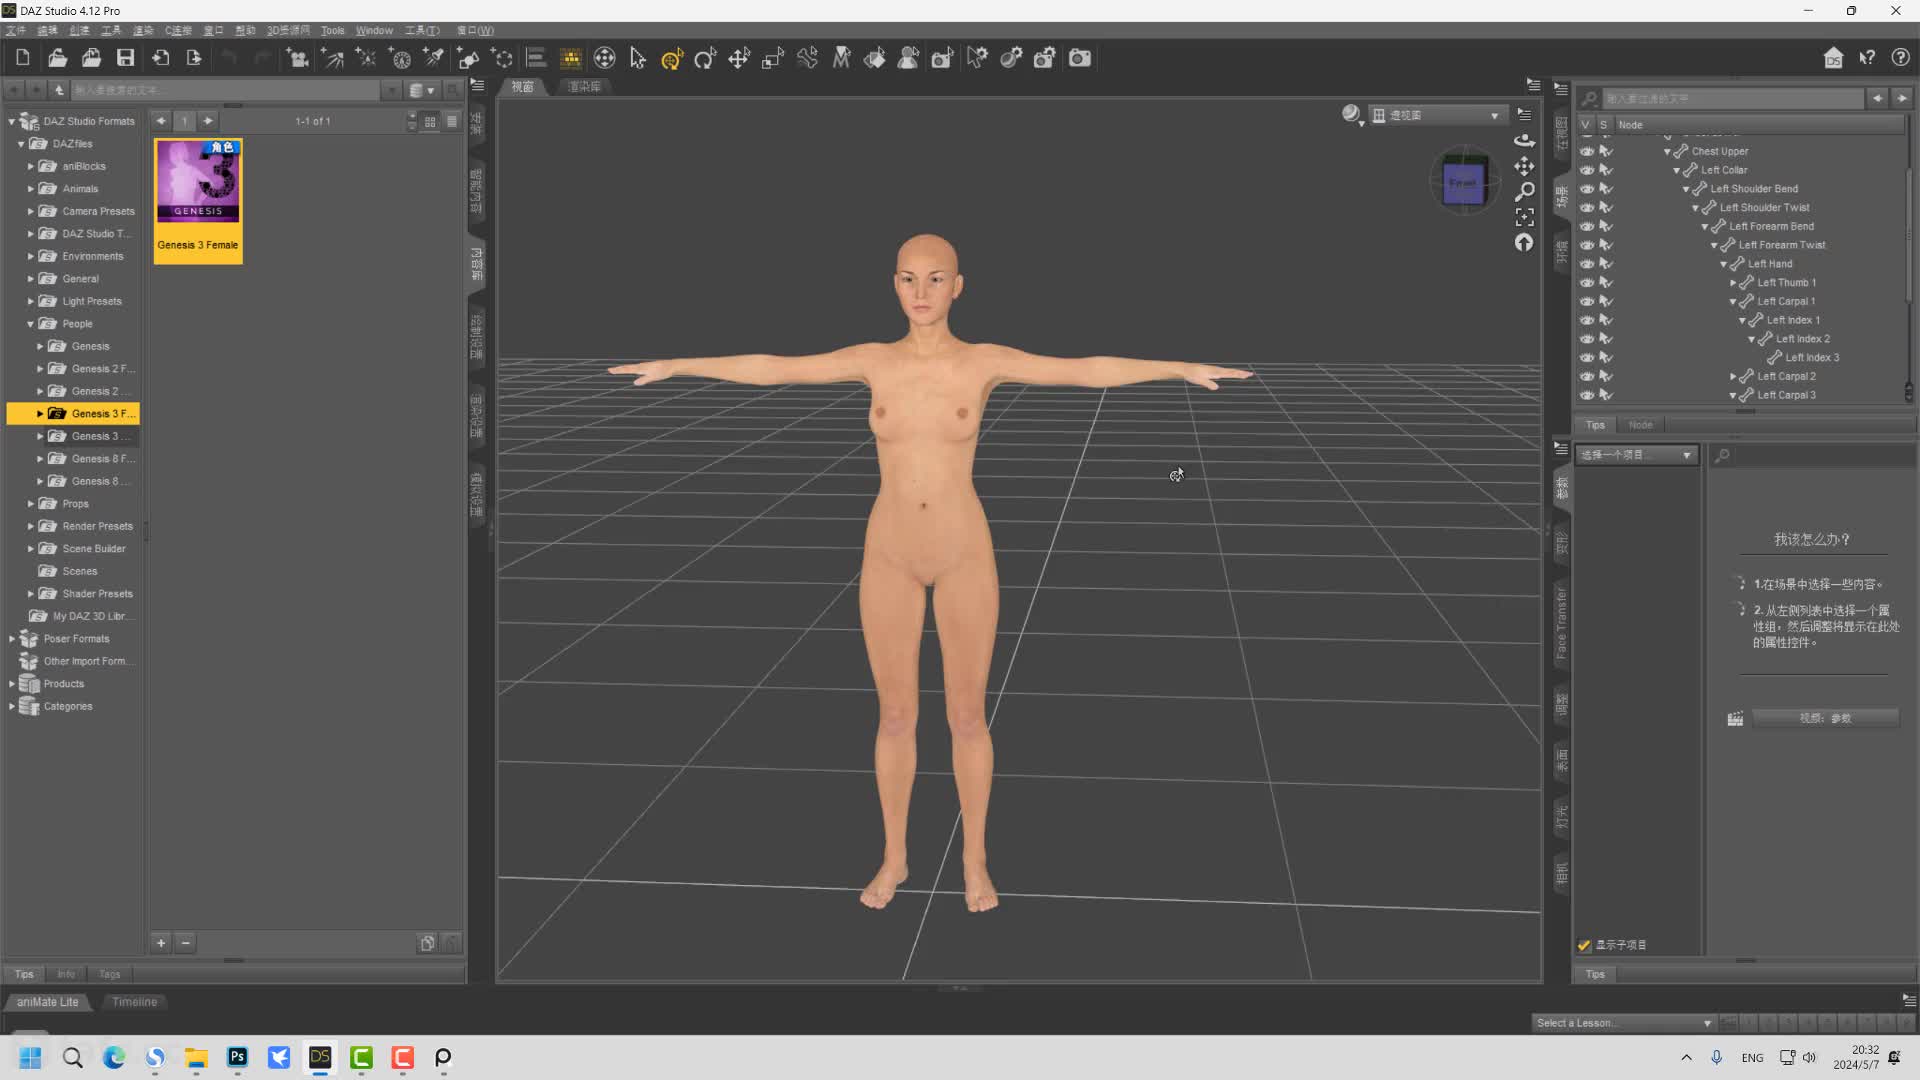Click the Scene pane filter text field
The width and height of the screenshot is (1920, 1080).
coord(1734,98)
